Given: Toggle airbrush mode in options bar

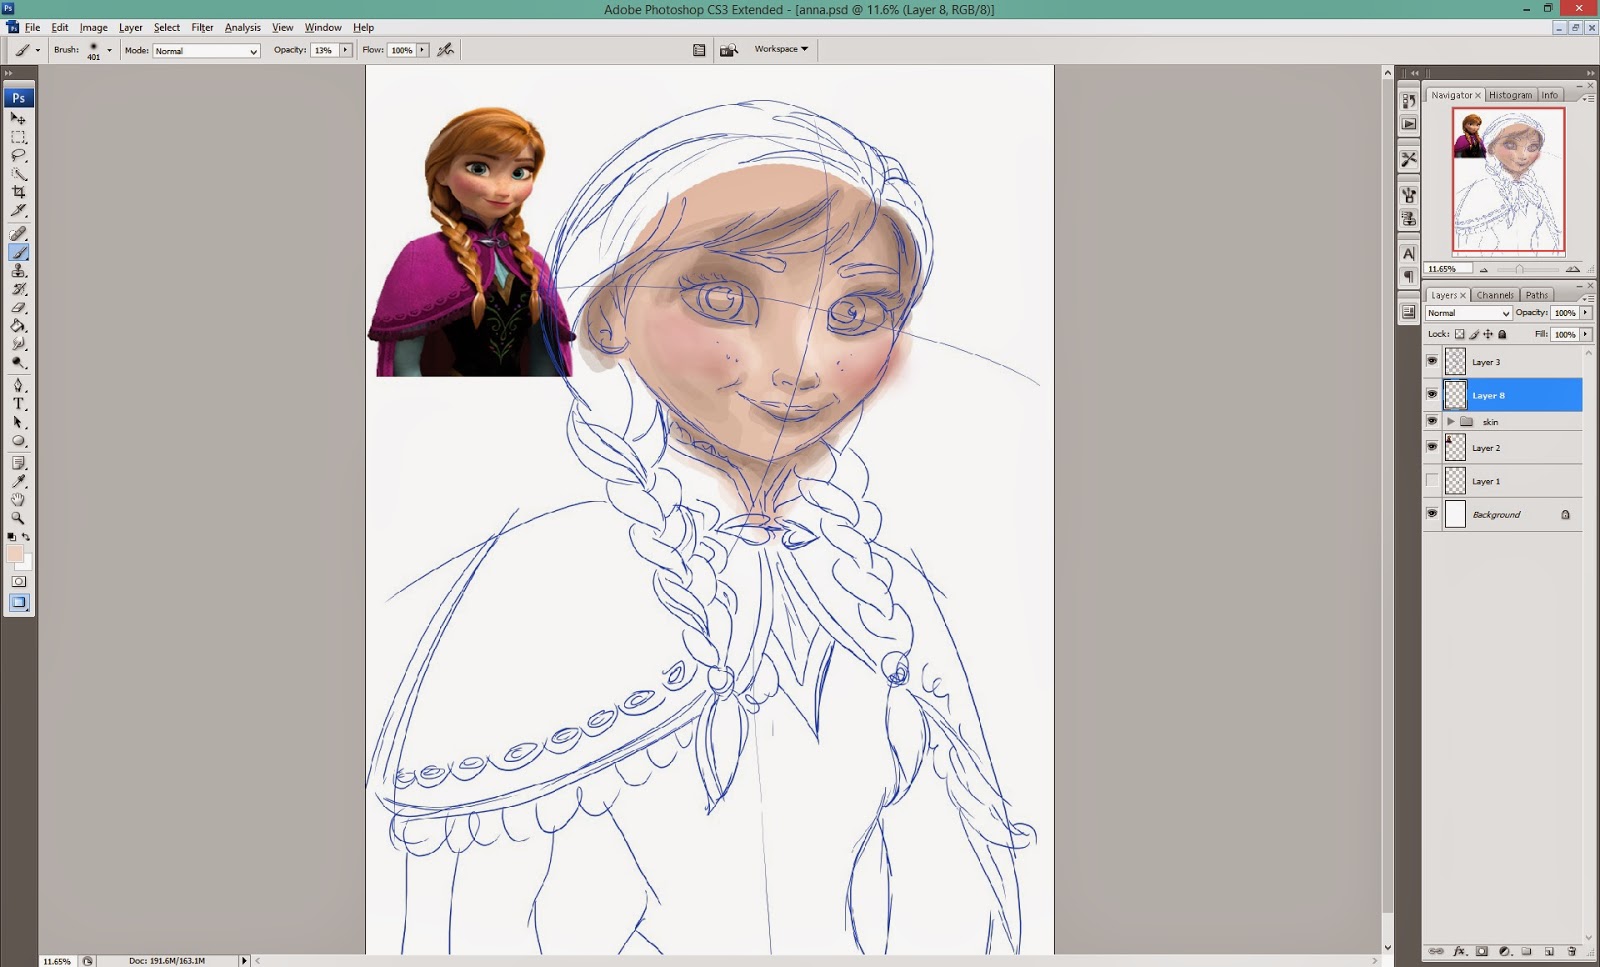Looking at the screenshot, I should pos(445,49).
